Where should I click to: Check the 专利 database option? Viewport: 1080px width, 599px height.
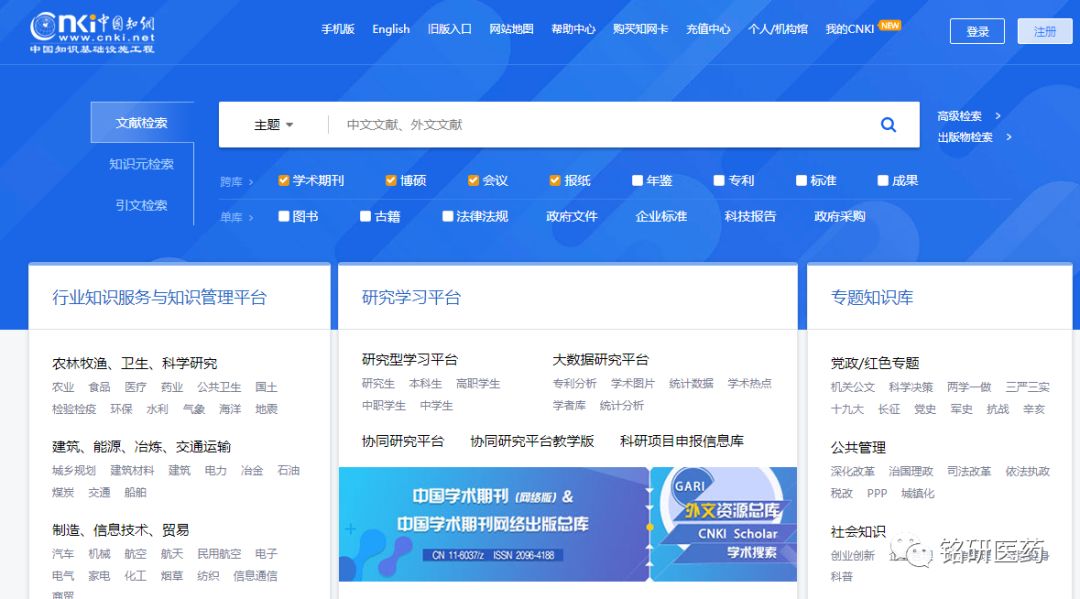pos(719,181)
